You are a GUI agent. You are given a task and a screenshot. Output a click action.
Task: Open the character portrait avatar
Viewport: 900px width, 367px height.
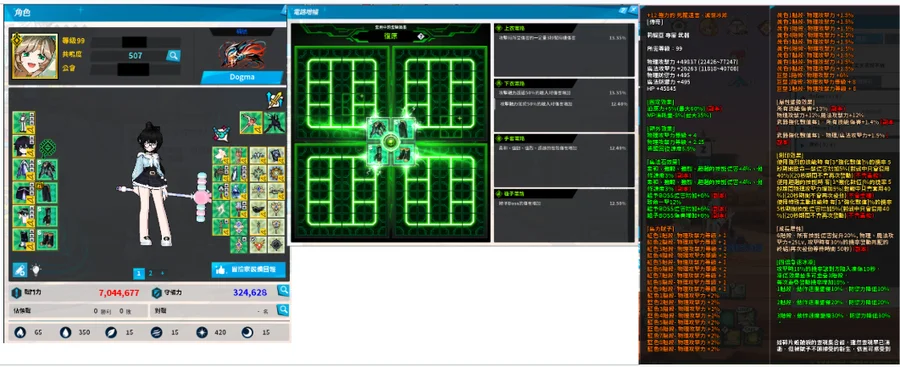click(34, 56)
